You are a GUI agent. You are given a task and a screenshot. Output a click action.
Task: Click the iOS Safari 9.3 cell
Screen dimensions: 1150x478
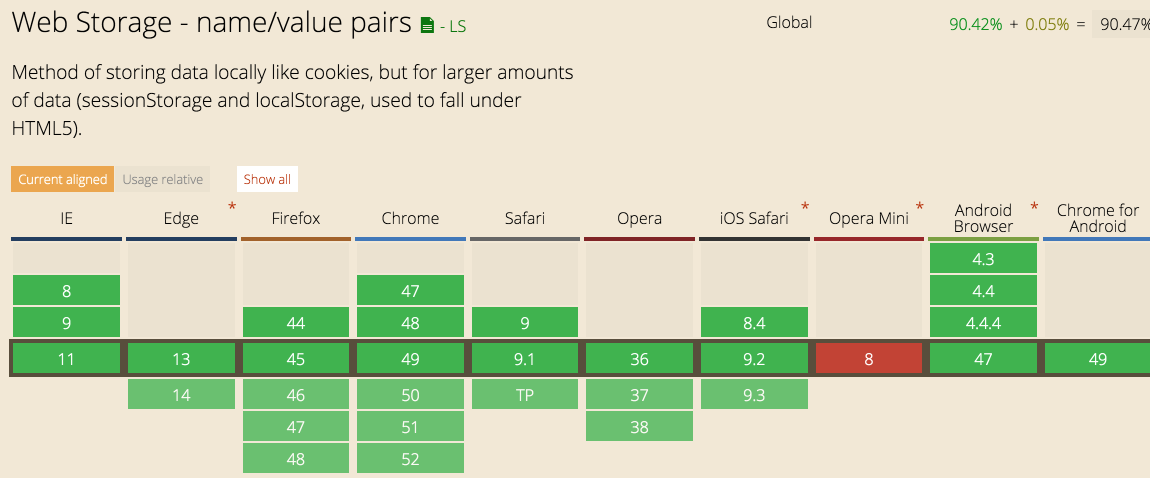click(754, 394)
